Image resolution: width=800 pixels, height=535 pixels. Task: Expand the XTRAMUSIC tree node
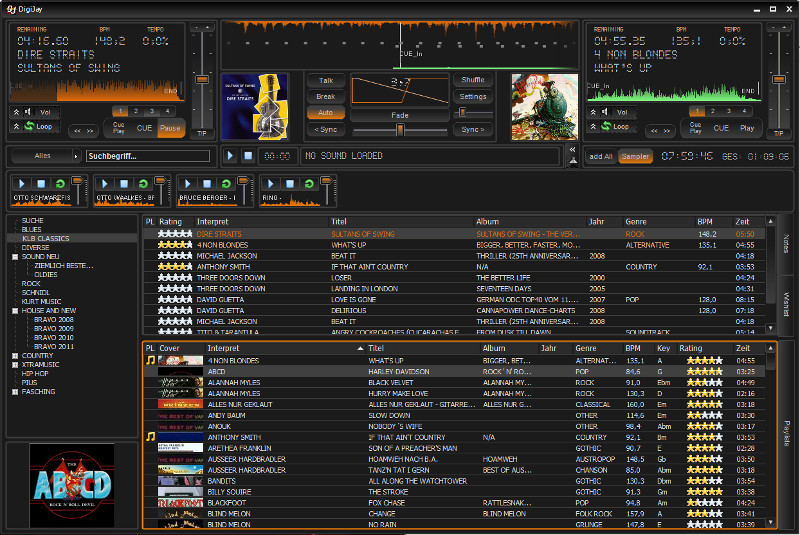[x=15, y=365]
